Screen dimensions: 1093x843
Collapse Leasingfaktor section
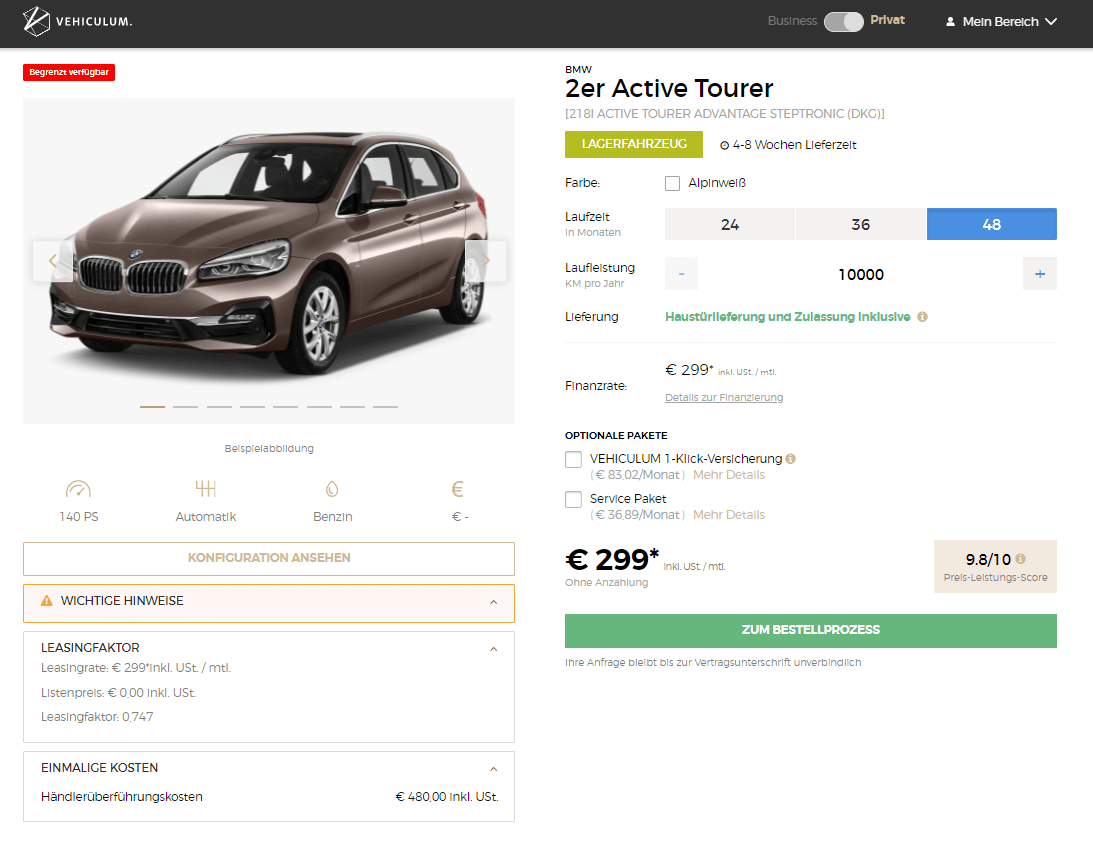pos(494,649)
